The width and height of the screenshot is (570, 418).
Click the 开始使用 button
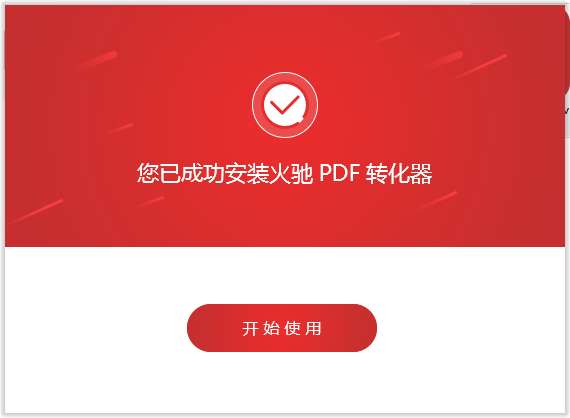click(282, 328)
